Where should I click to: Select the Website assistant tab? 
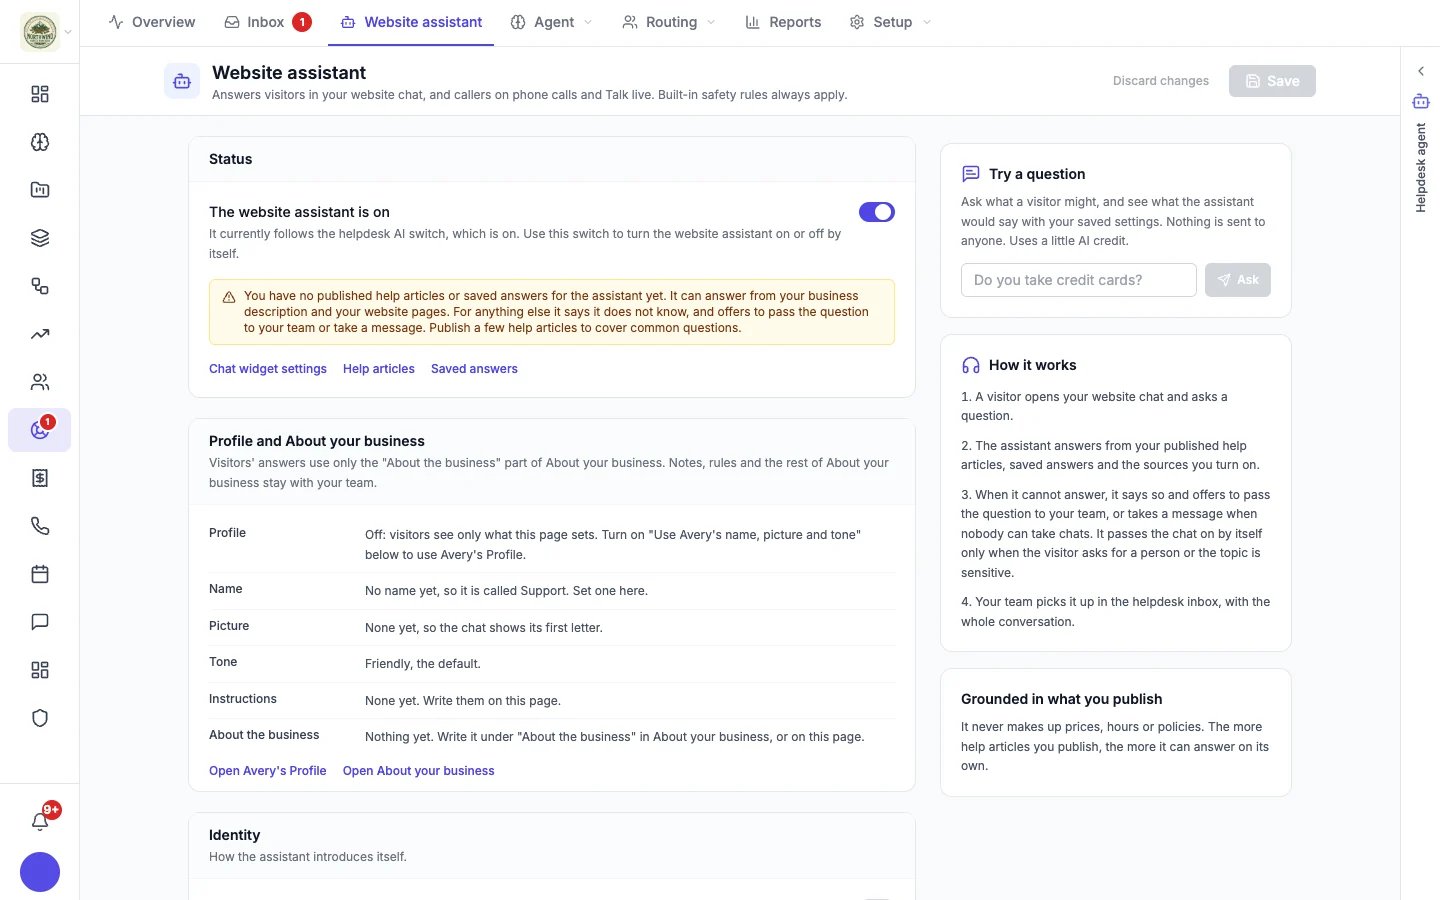(x=411, y=22)
